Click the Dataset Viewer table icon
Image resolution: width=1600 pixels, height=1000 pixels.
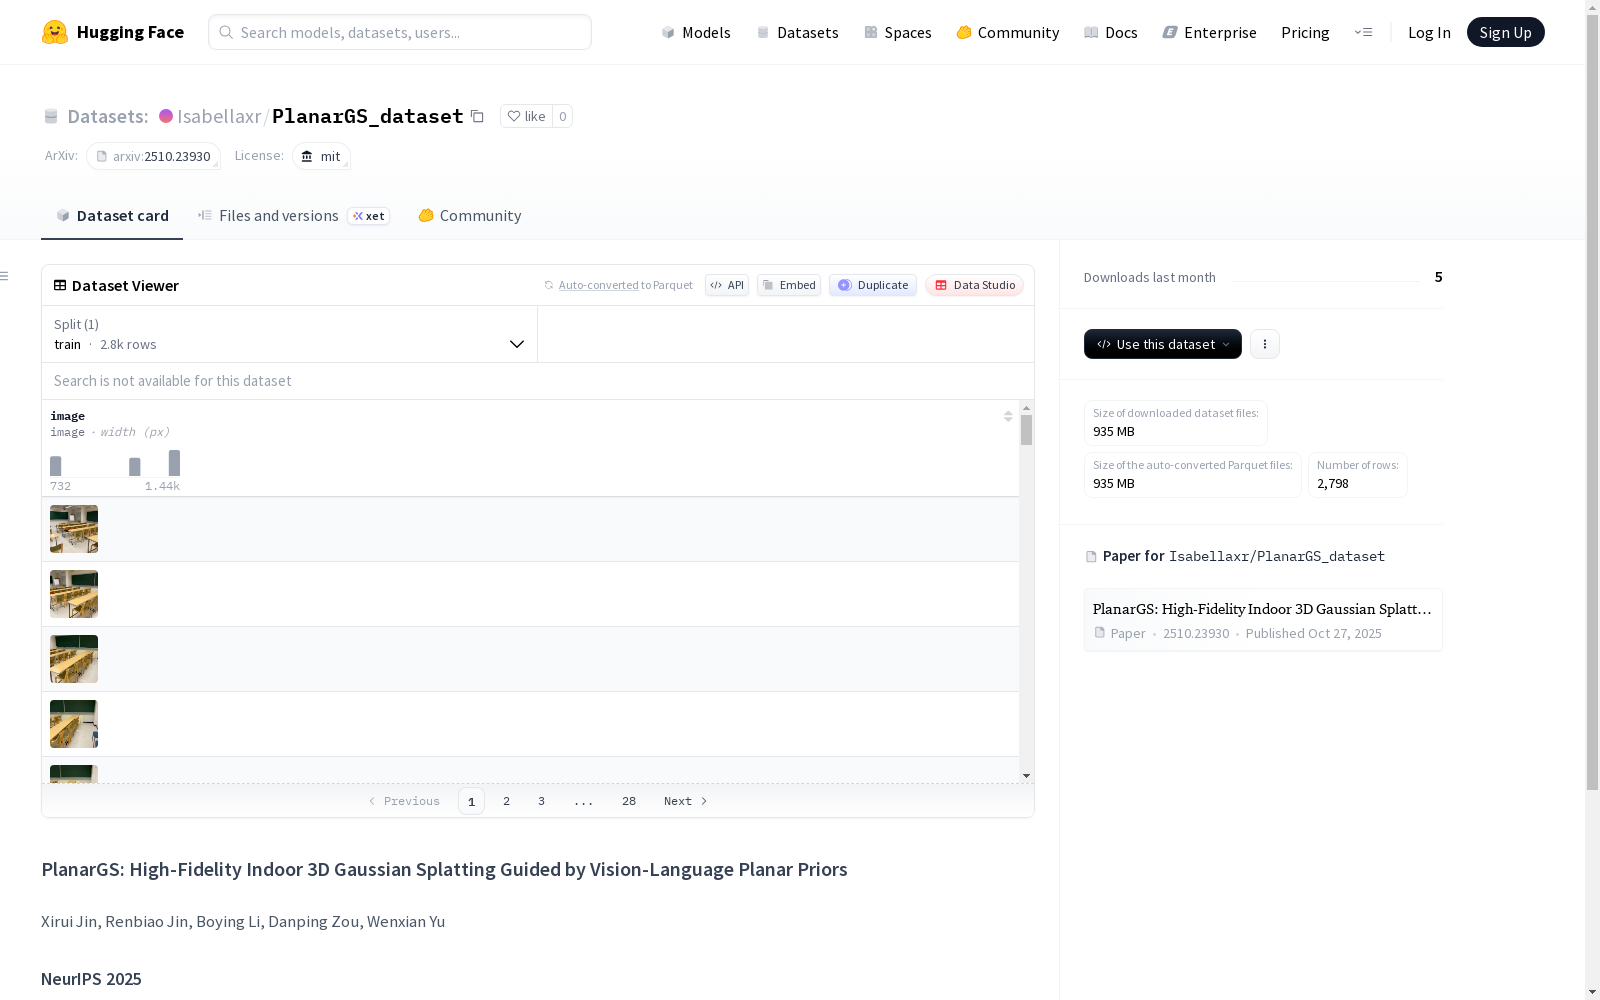pos(60,285)
